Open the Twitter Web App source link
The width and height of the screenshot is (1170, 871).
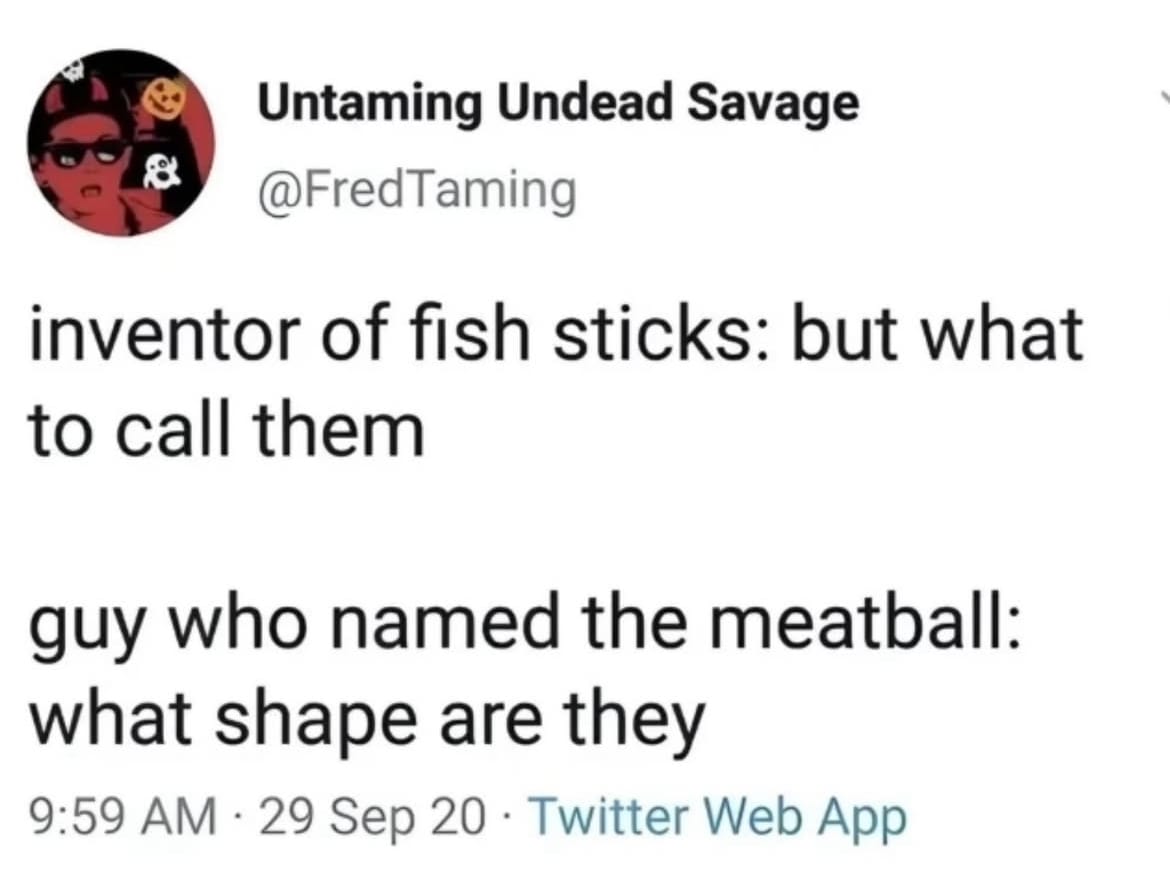point(716,816)
